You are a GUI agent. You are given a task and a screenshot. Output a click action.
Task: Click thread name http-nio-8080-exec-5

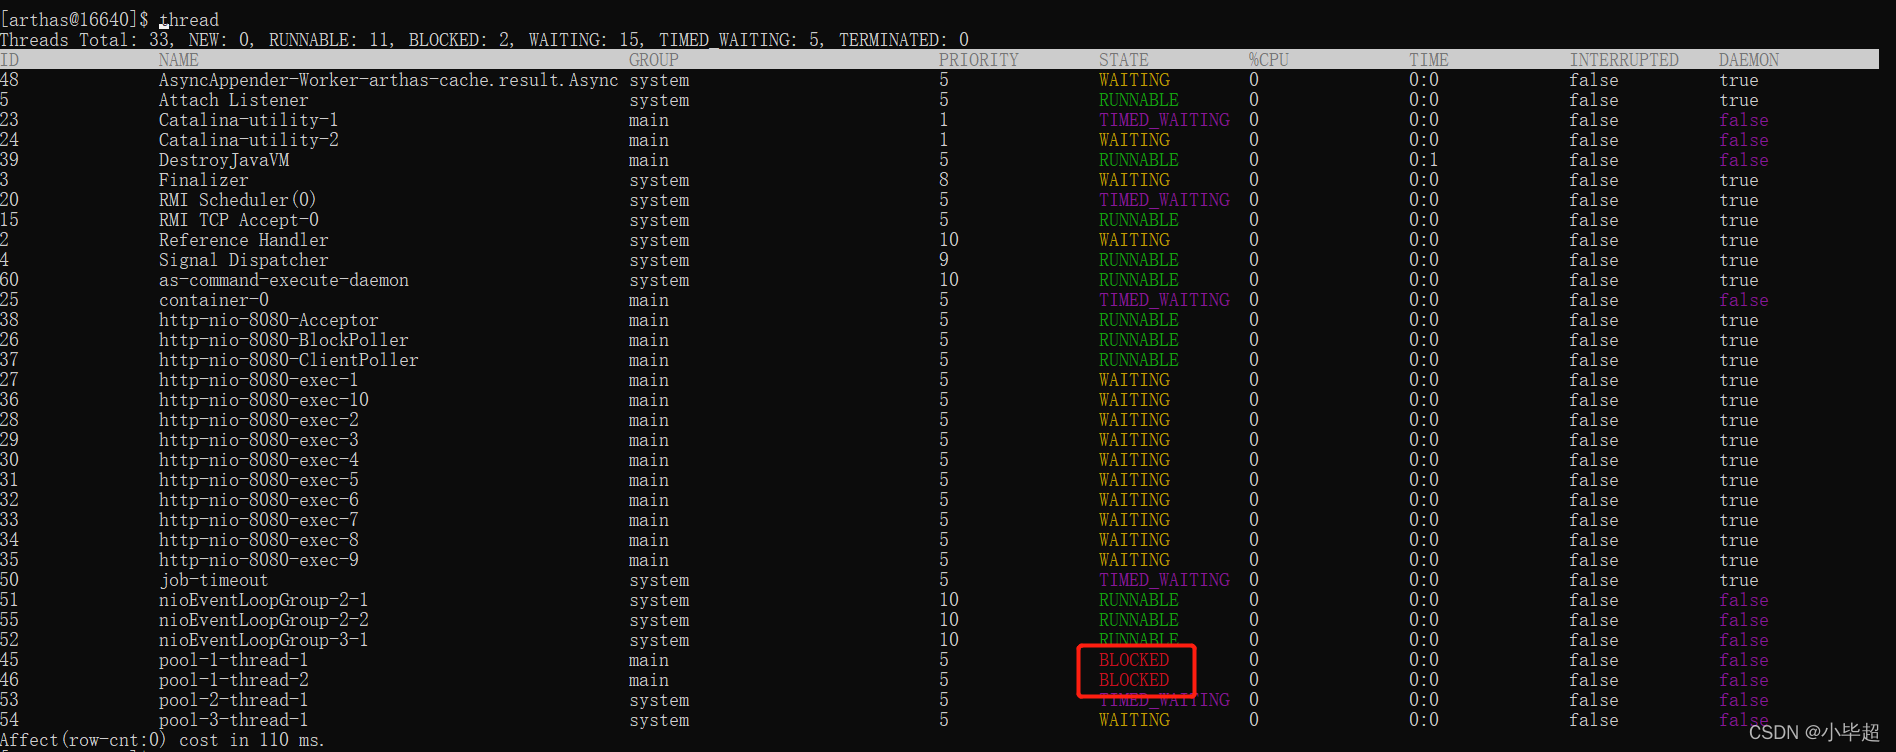point(259,480)
